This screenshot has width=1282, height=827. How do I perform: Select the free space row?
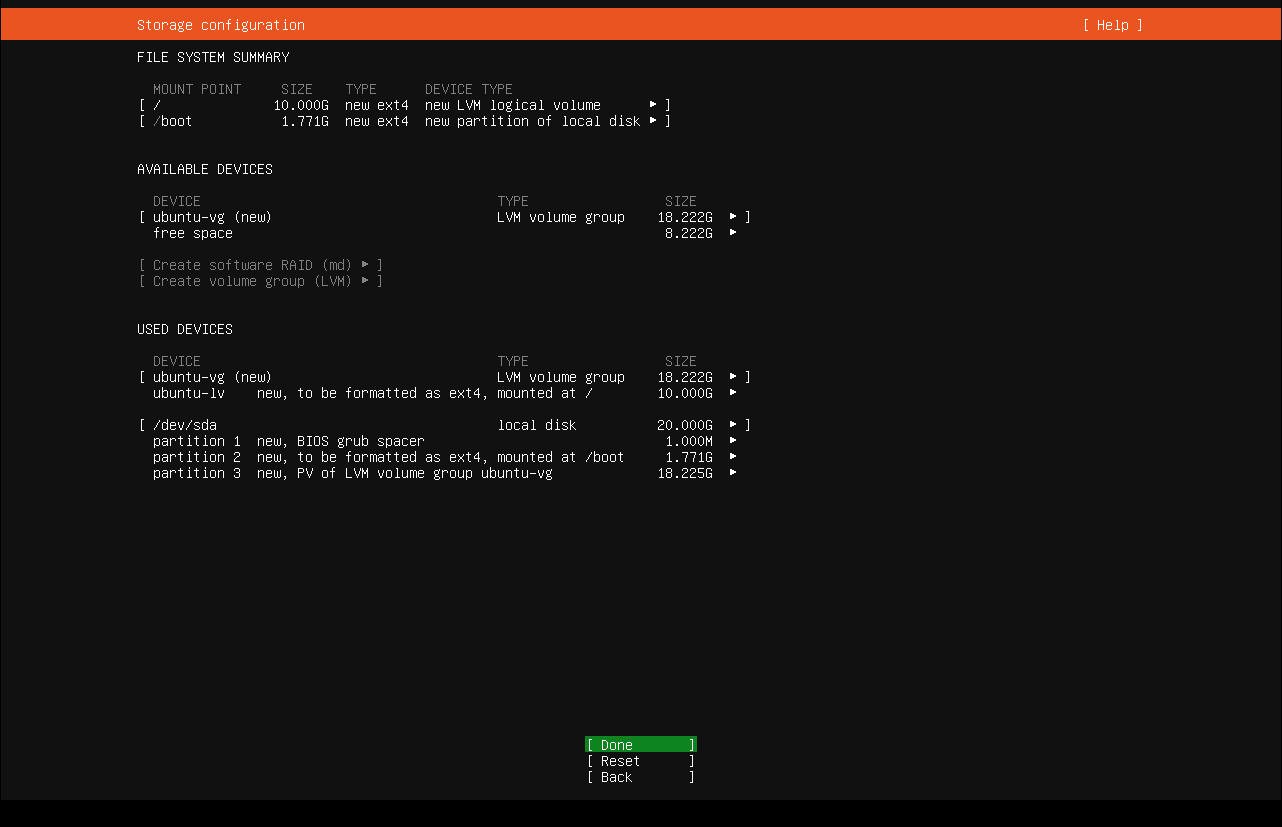(x=445, y=233)
